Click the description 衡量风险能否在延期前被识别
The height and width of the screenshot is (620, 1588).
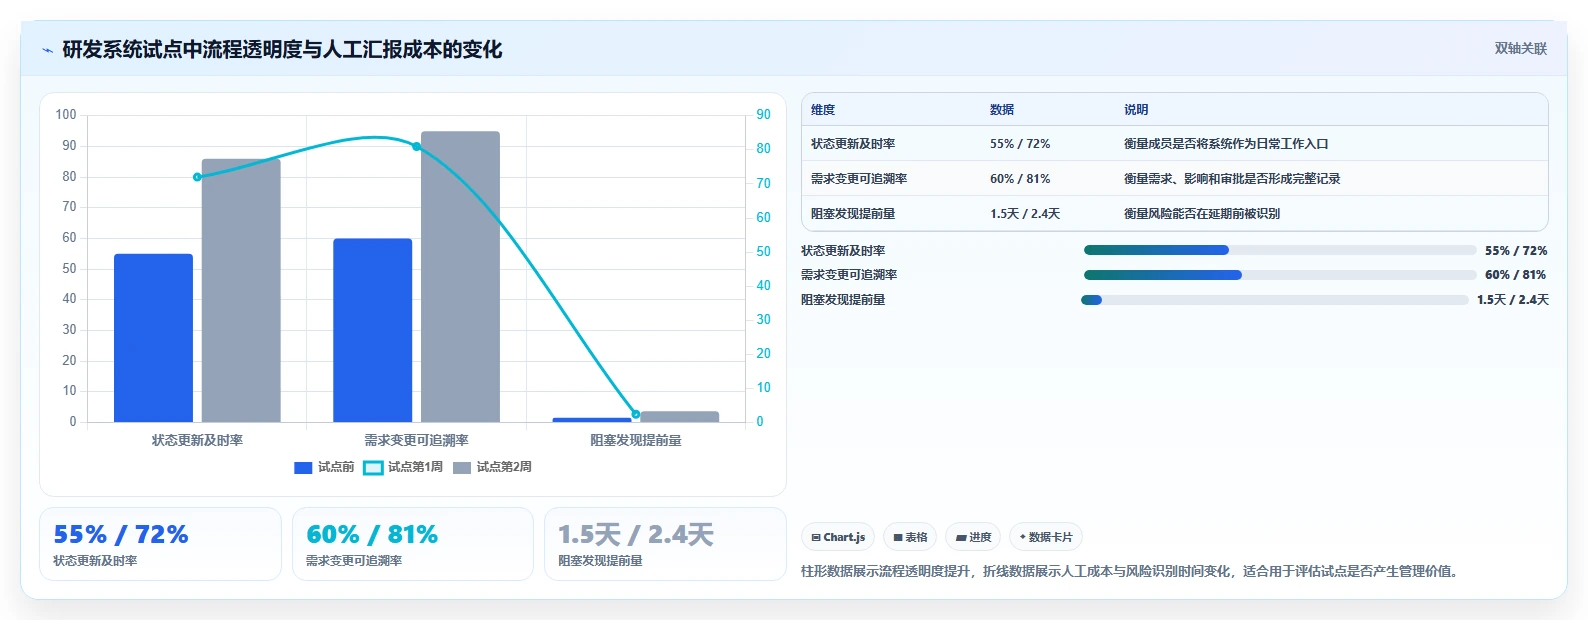[1202, 214]
